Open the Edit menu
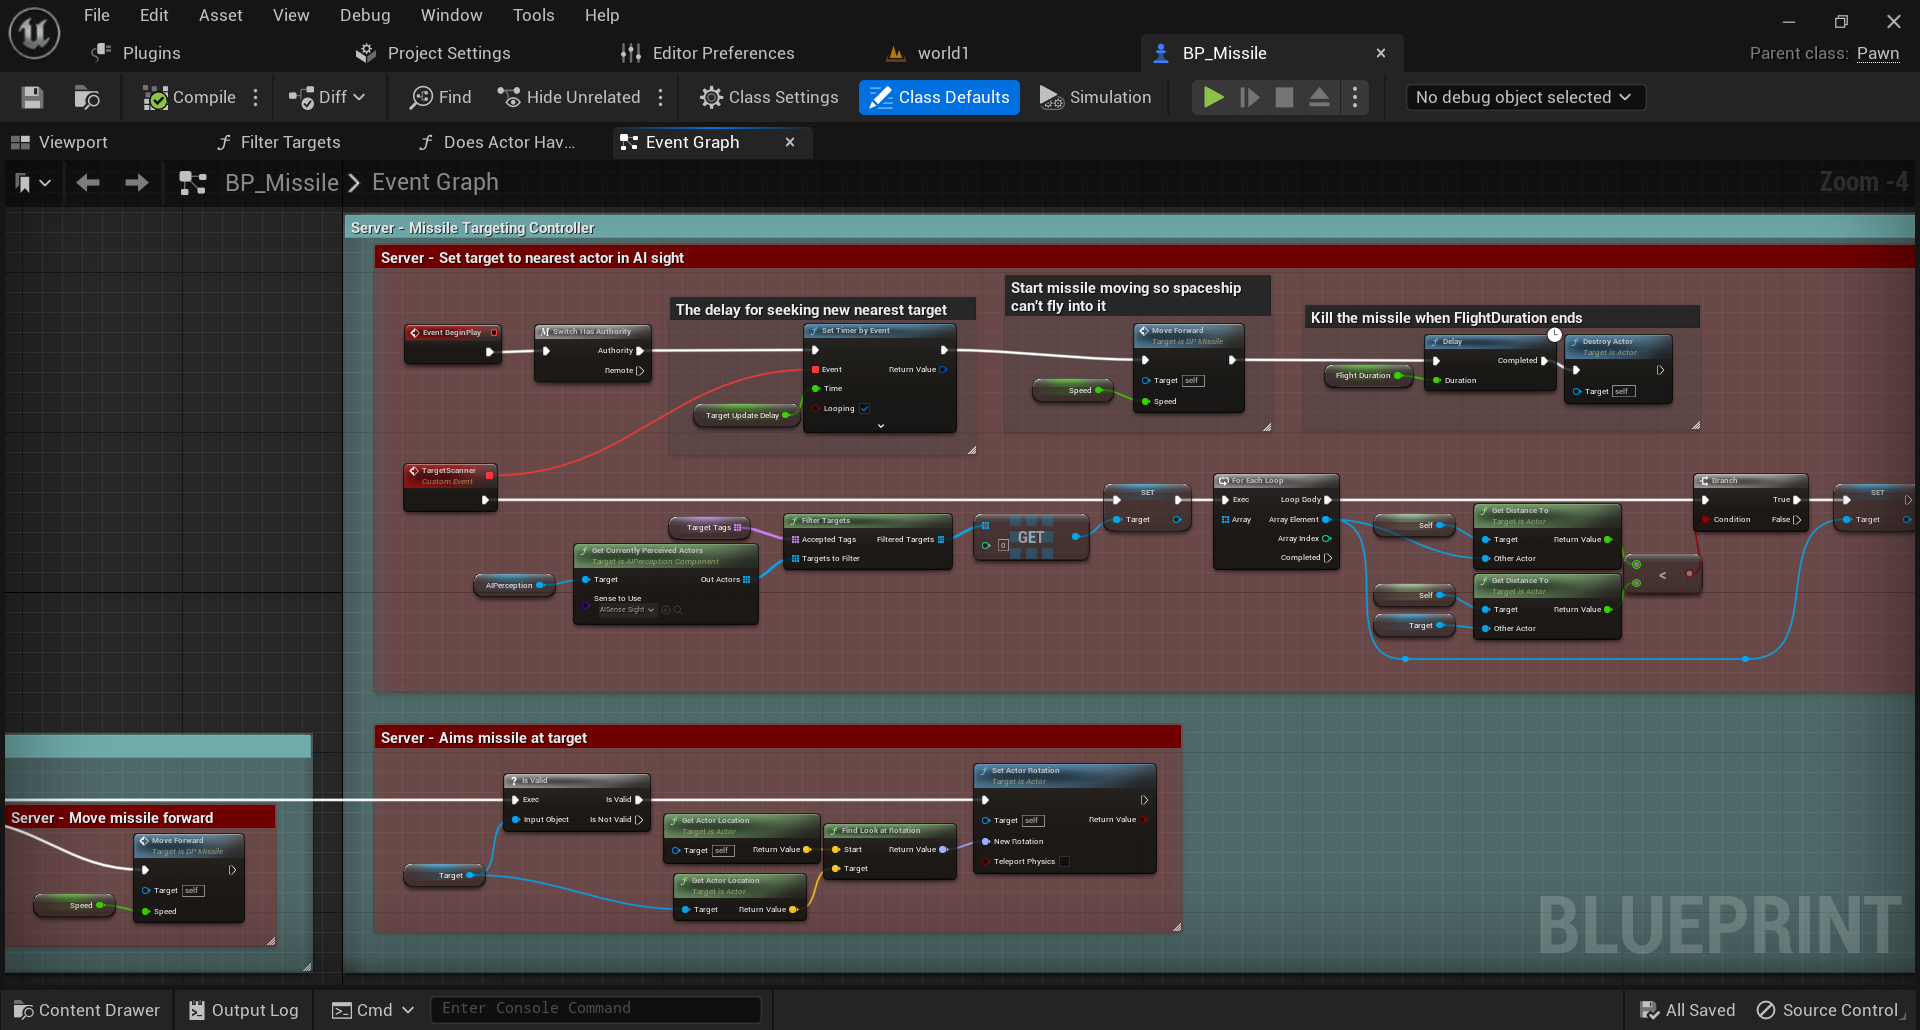This screenshot has width=1920, height=1030. (154, 15)
